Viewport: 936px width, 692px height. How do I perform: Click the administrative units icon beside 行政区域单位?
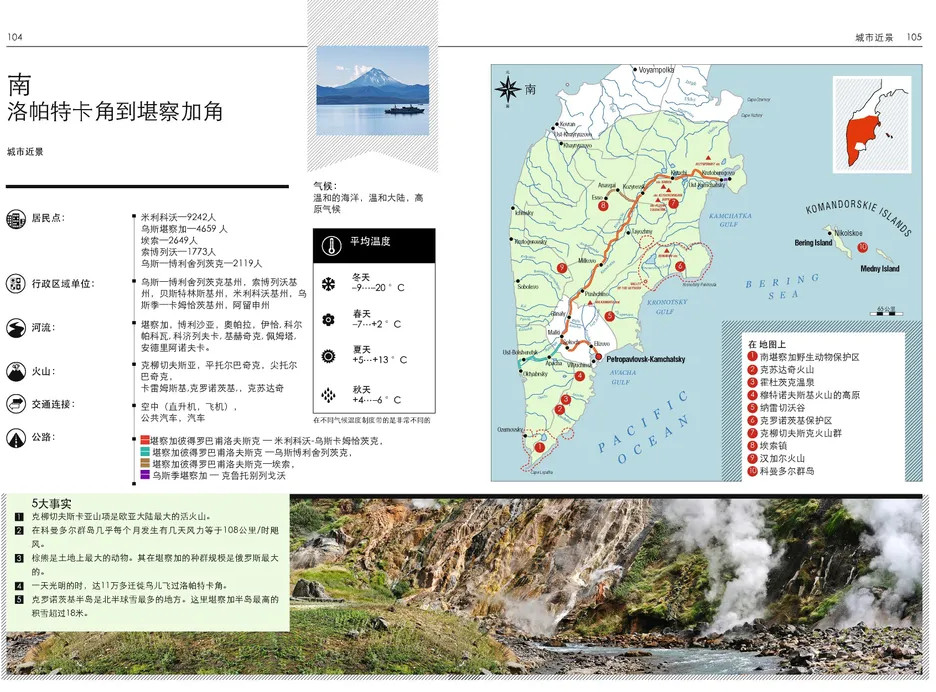tap(16, 283)
